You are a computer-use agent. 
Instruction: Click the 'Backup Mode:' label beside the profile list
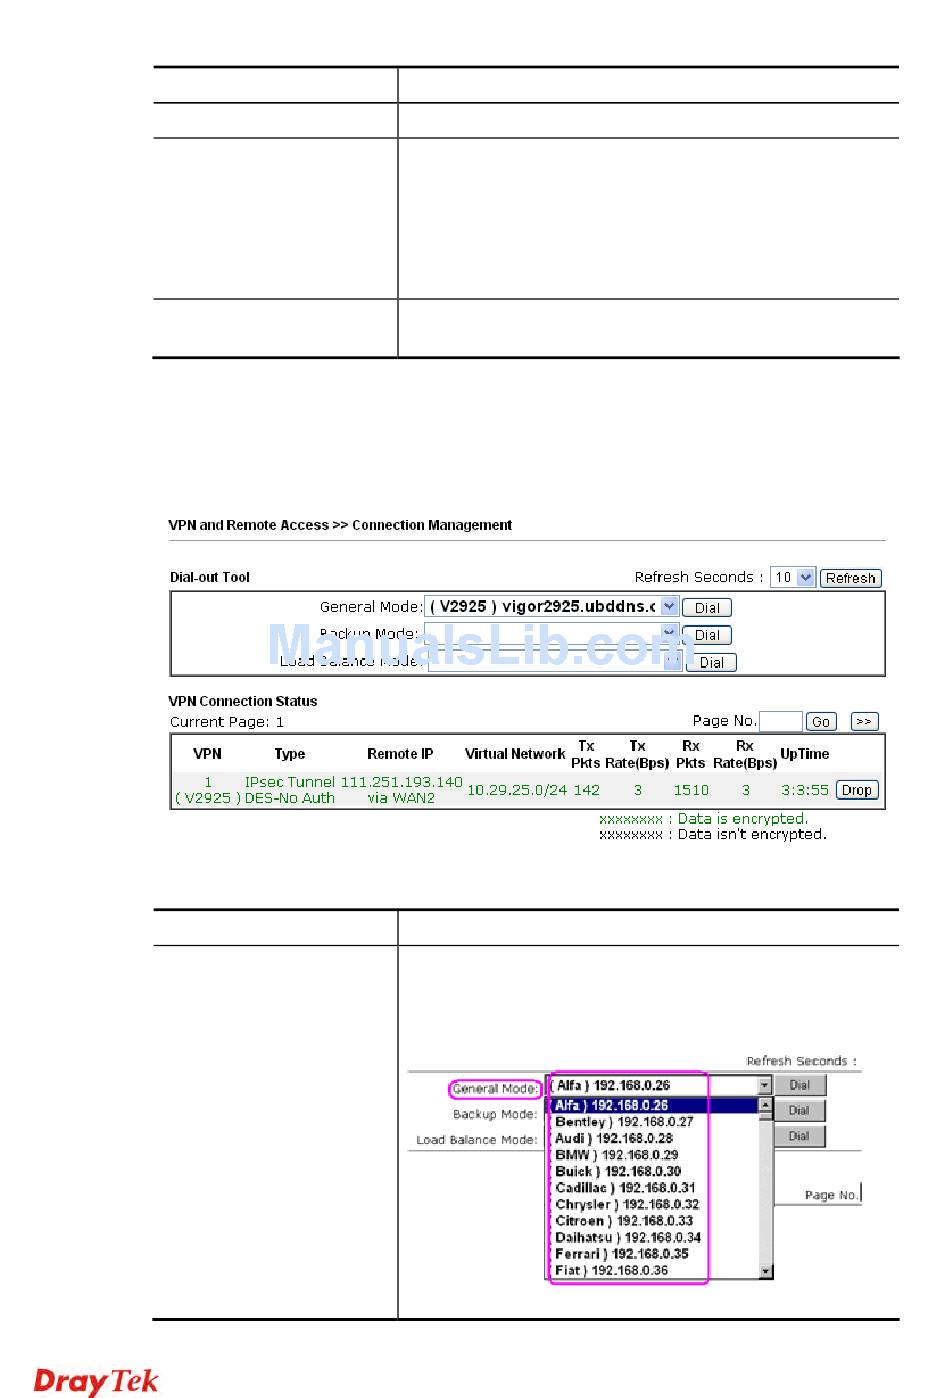(x=495, y=1114)
